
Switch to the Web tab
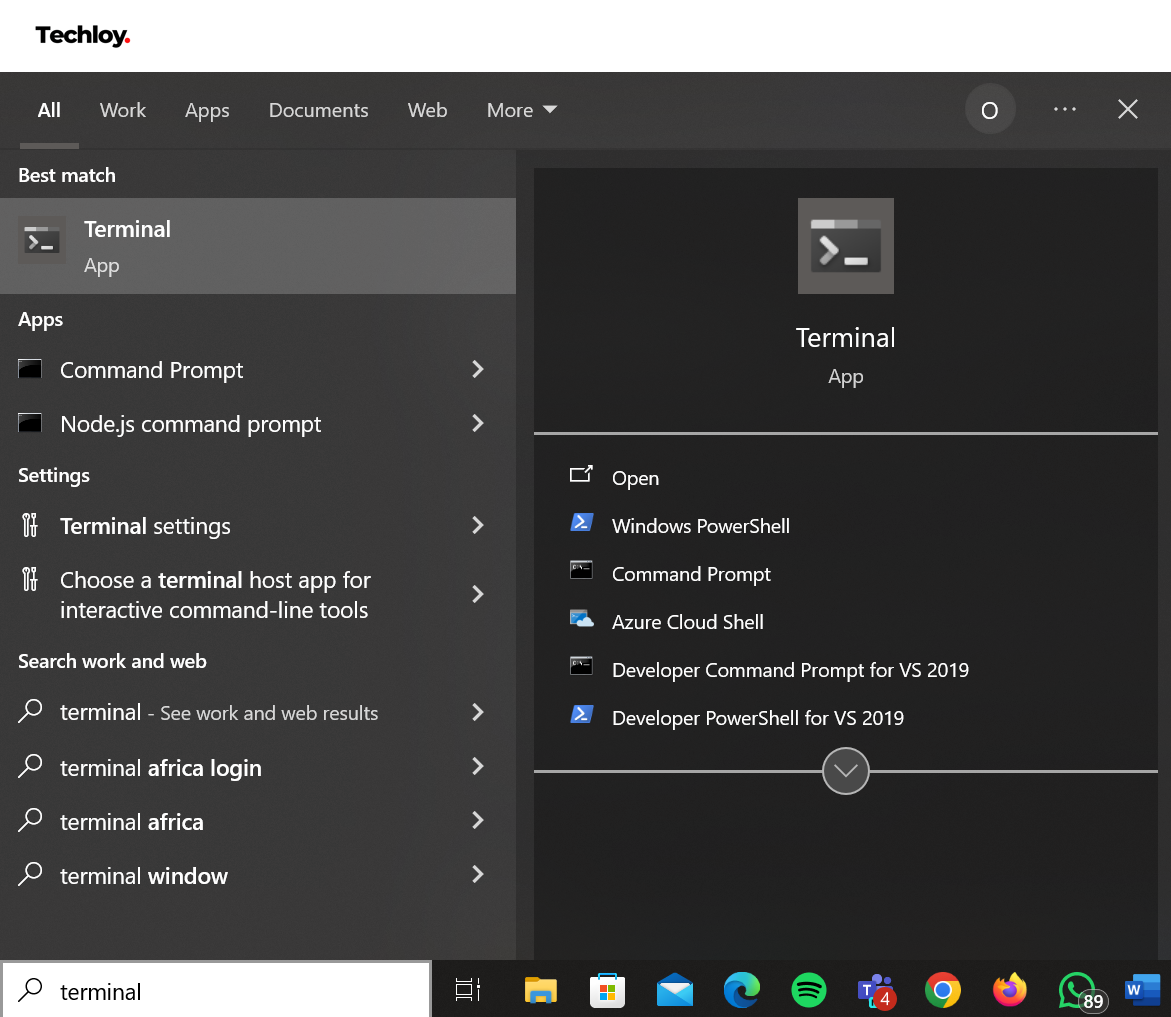coord(427,111)
